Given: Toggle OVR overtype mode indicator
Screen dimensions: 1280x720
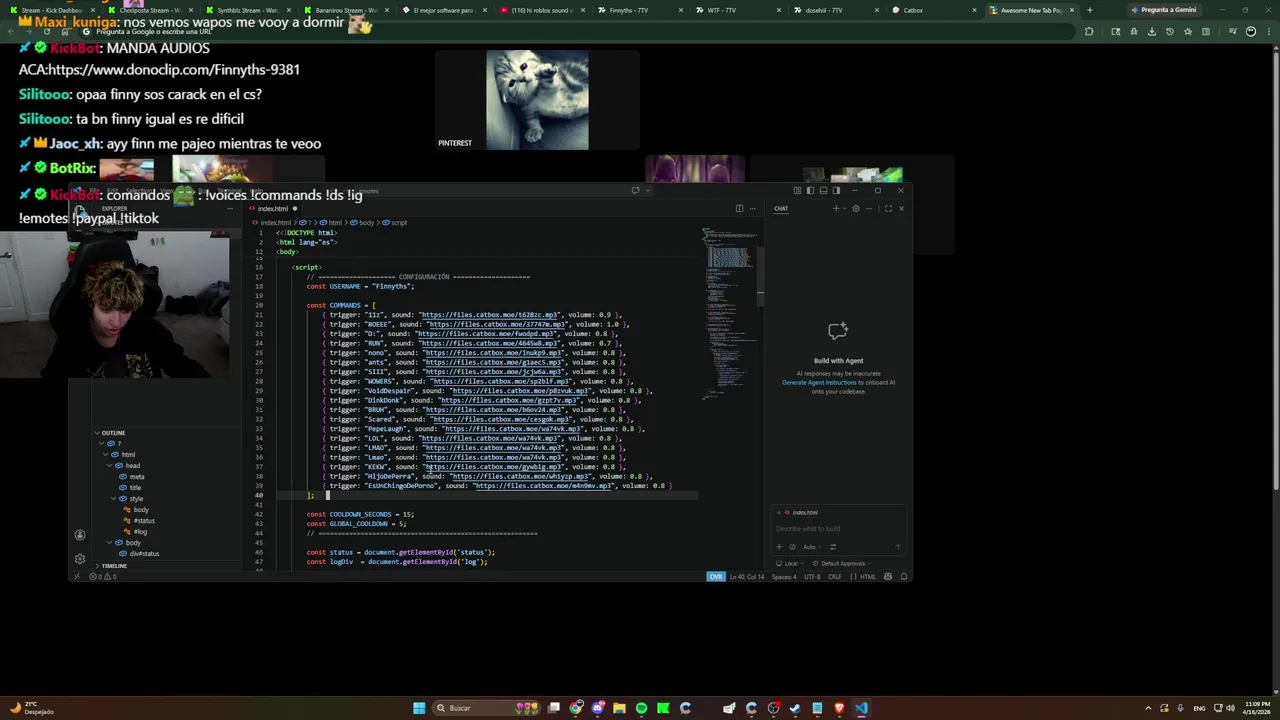Looking at the screenshot, I should [x=716, y=576].
